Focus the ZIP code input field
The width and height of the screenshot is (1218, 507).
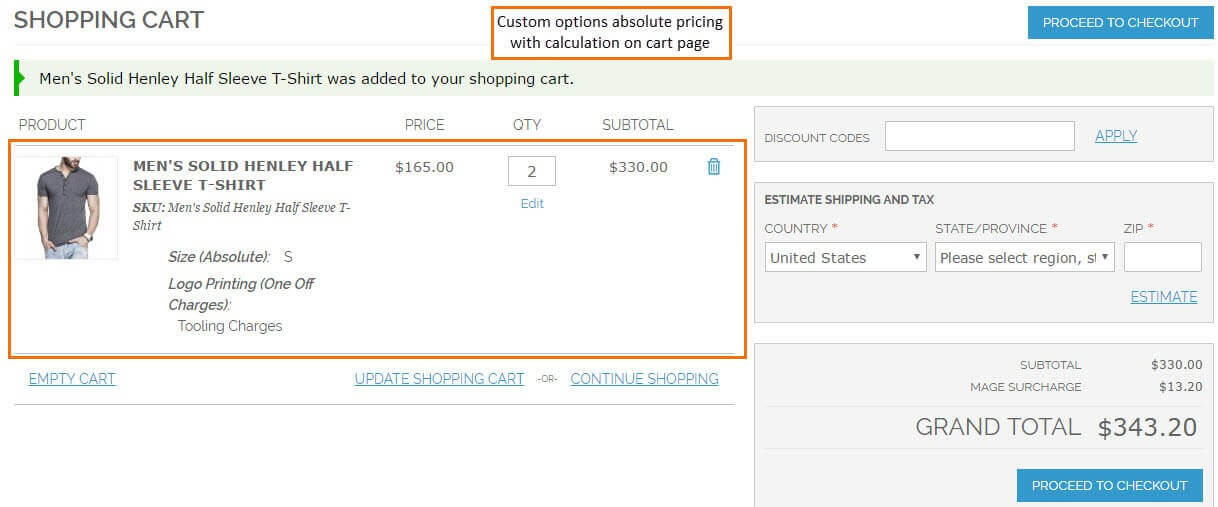(x=1162, y=258)
